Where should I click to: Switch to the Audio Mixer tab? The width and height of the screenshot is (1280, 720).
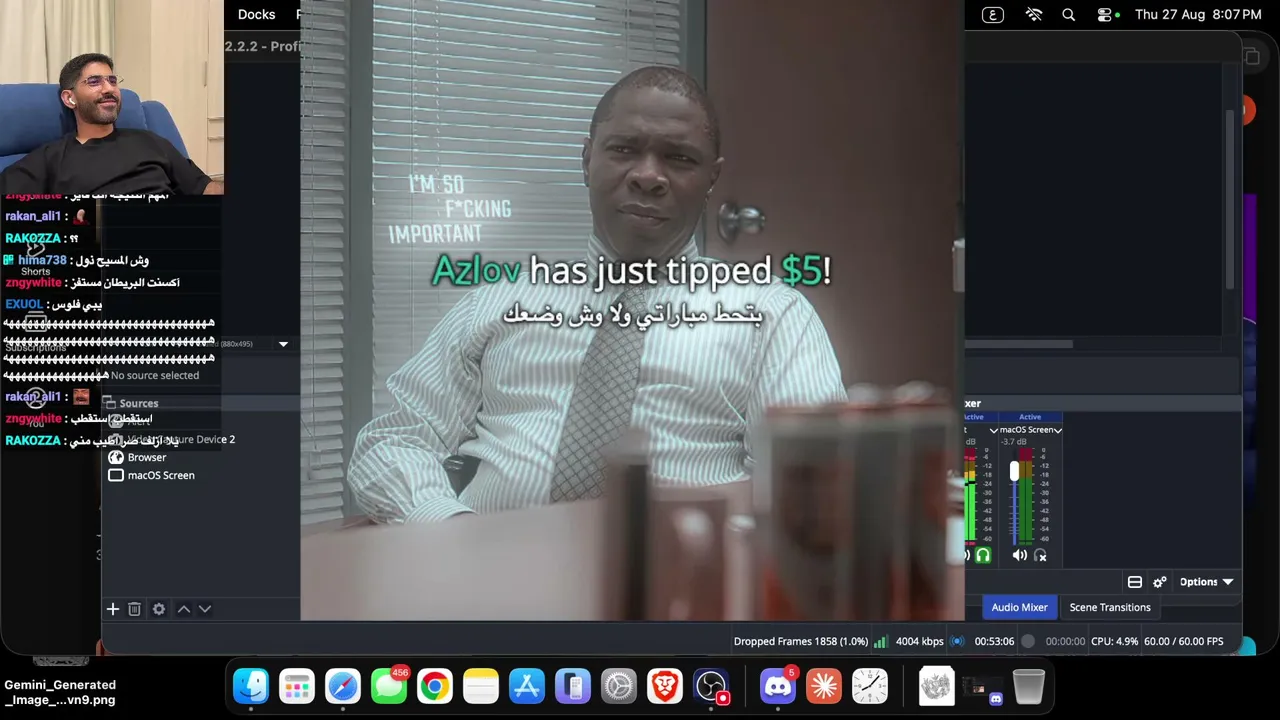[1019, 607]
